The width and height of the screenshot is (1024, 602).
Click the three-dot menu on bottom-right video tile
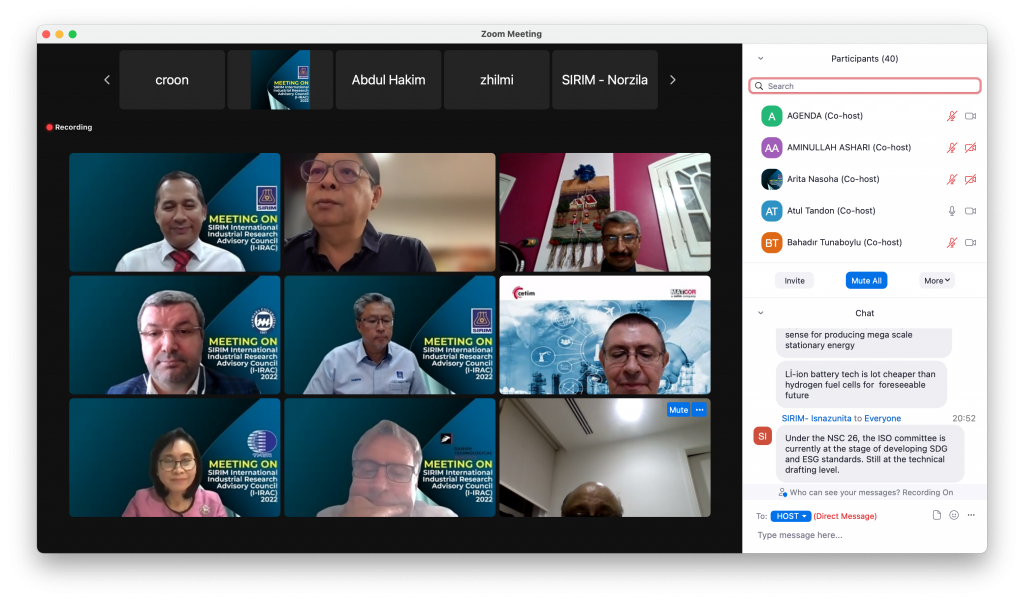(x=699, y=410)
